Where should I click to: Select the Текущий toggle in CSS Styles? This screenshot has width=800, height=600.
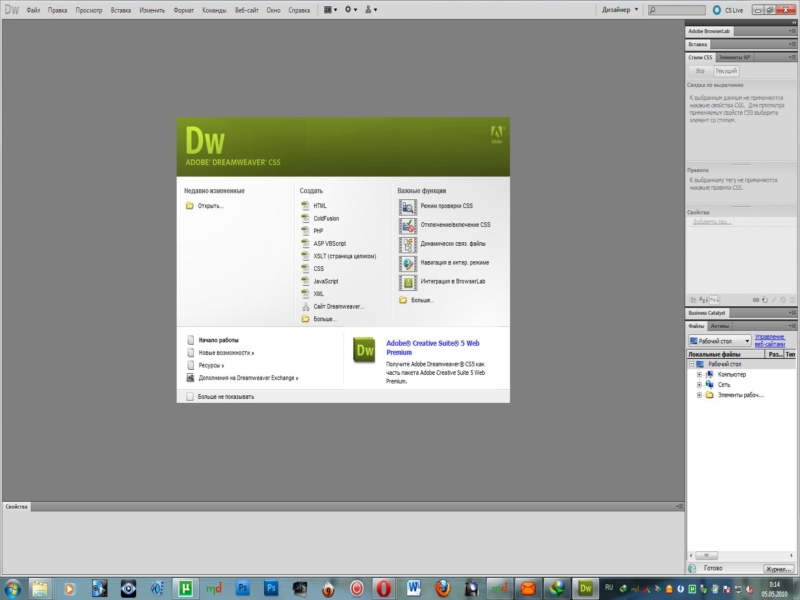point(726,71)
